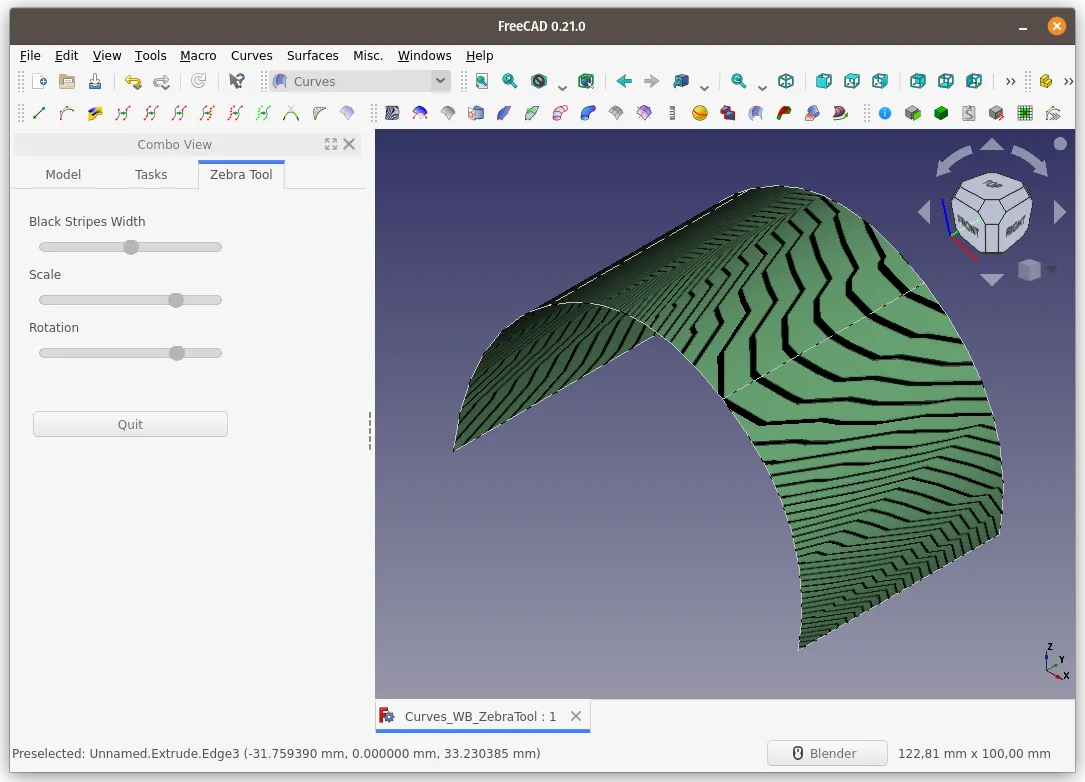Click the yellow Part workbench icon

pyautogui.click(x=1046, y=82)
